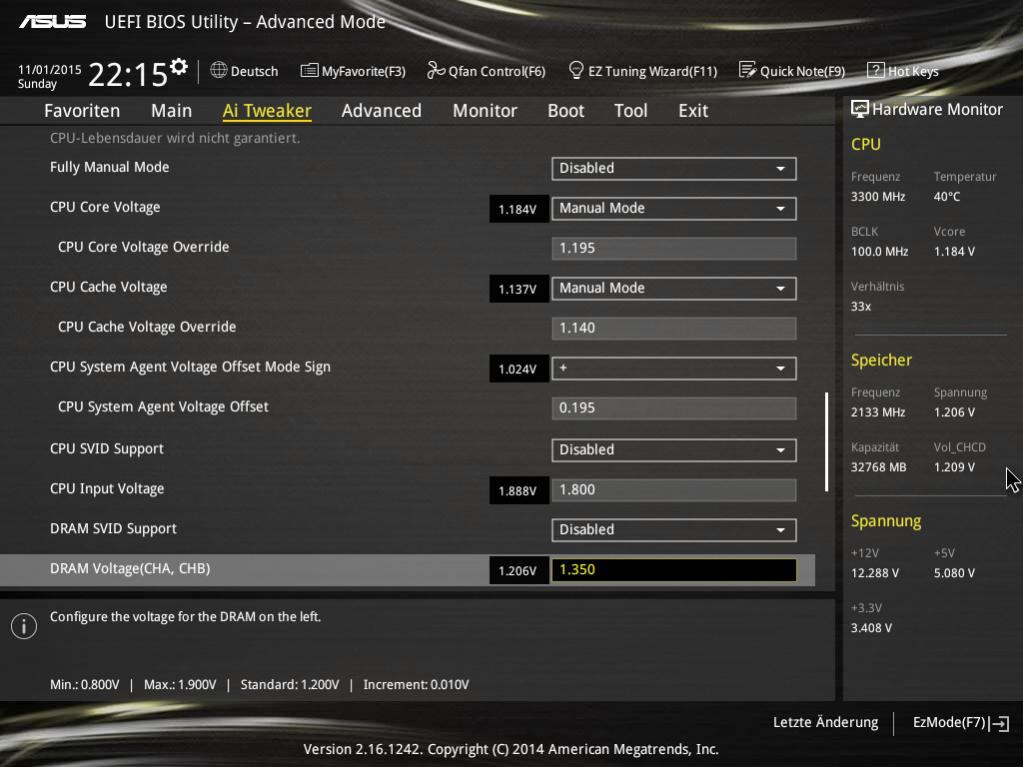Go to the Boot tab

click(x=566, y=111)
